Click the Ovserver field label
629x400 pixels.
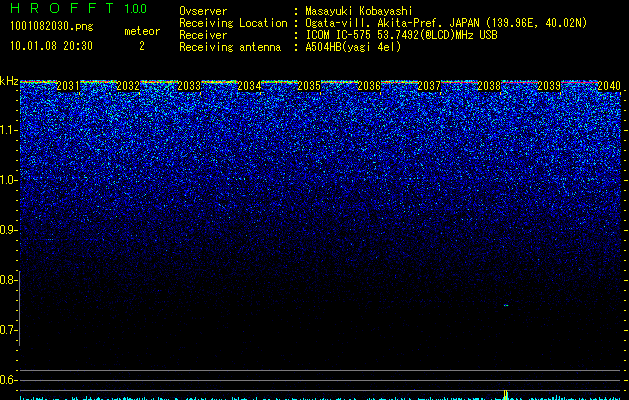[203, 11]
